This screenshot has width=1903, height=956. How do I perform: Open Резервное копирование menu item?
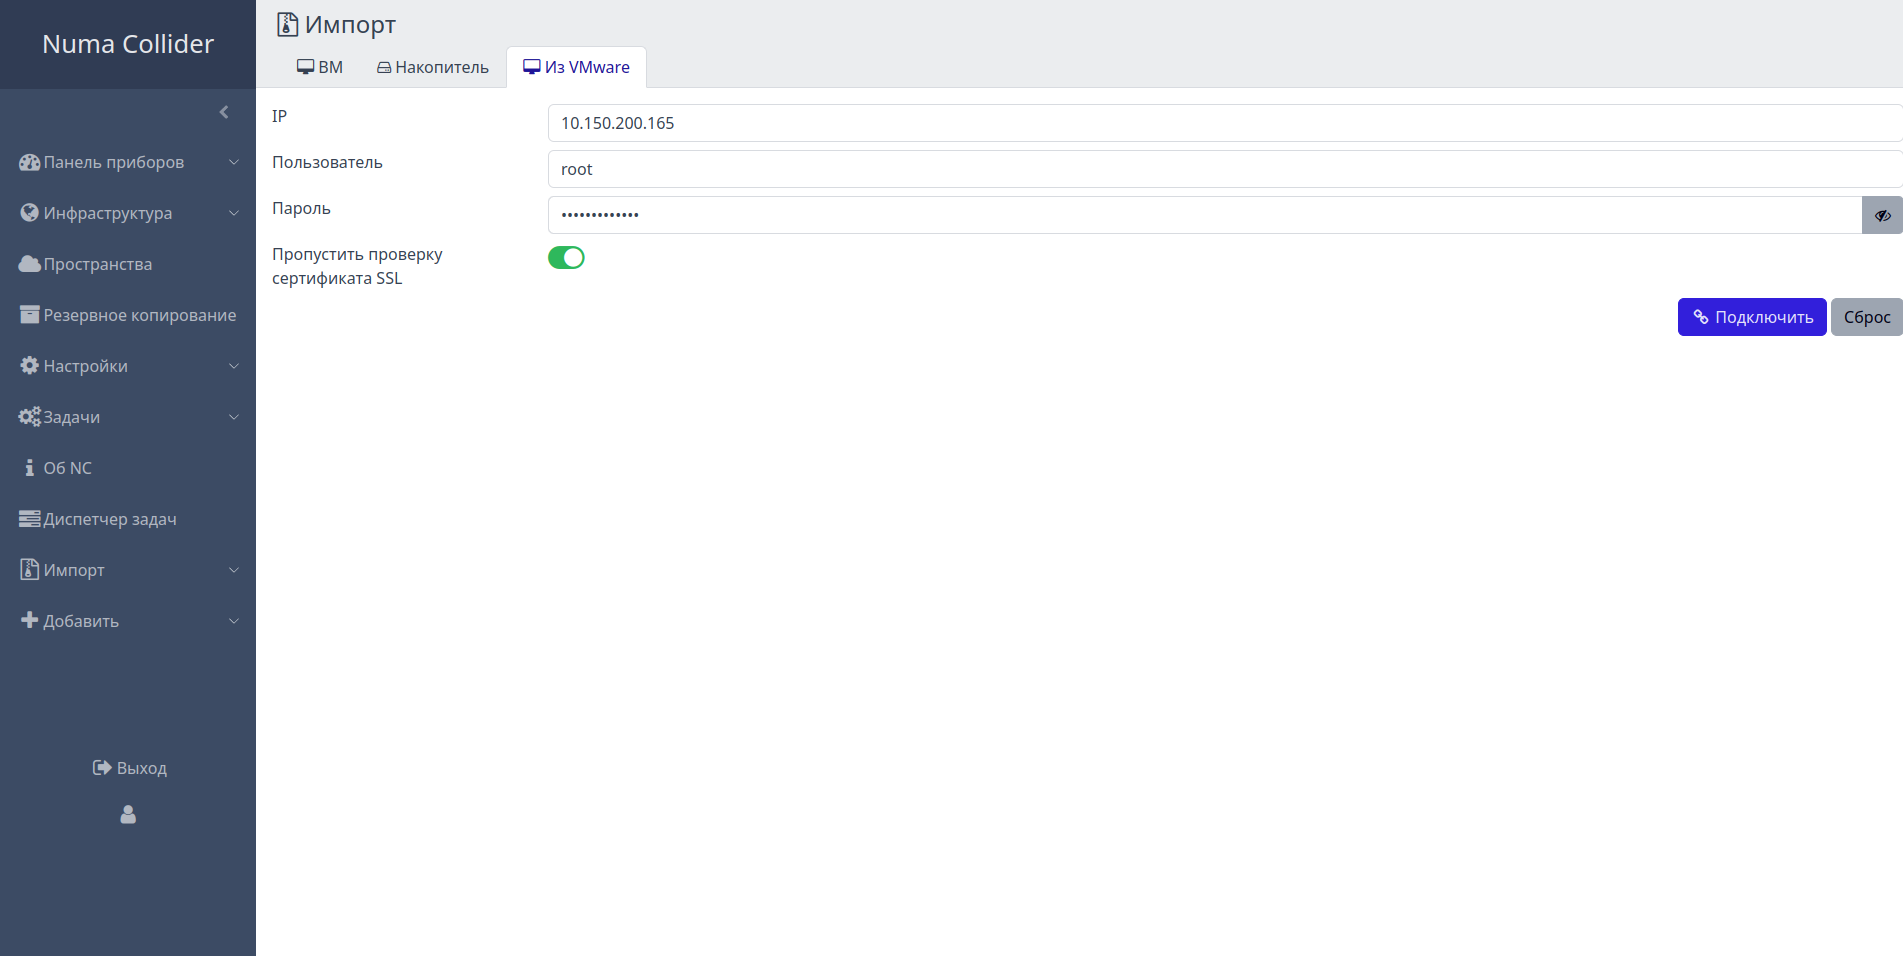pos(128,315)
